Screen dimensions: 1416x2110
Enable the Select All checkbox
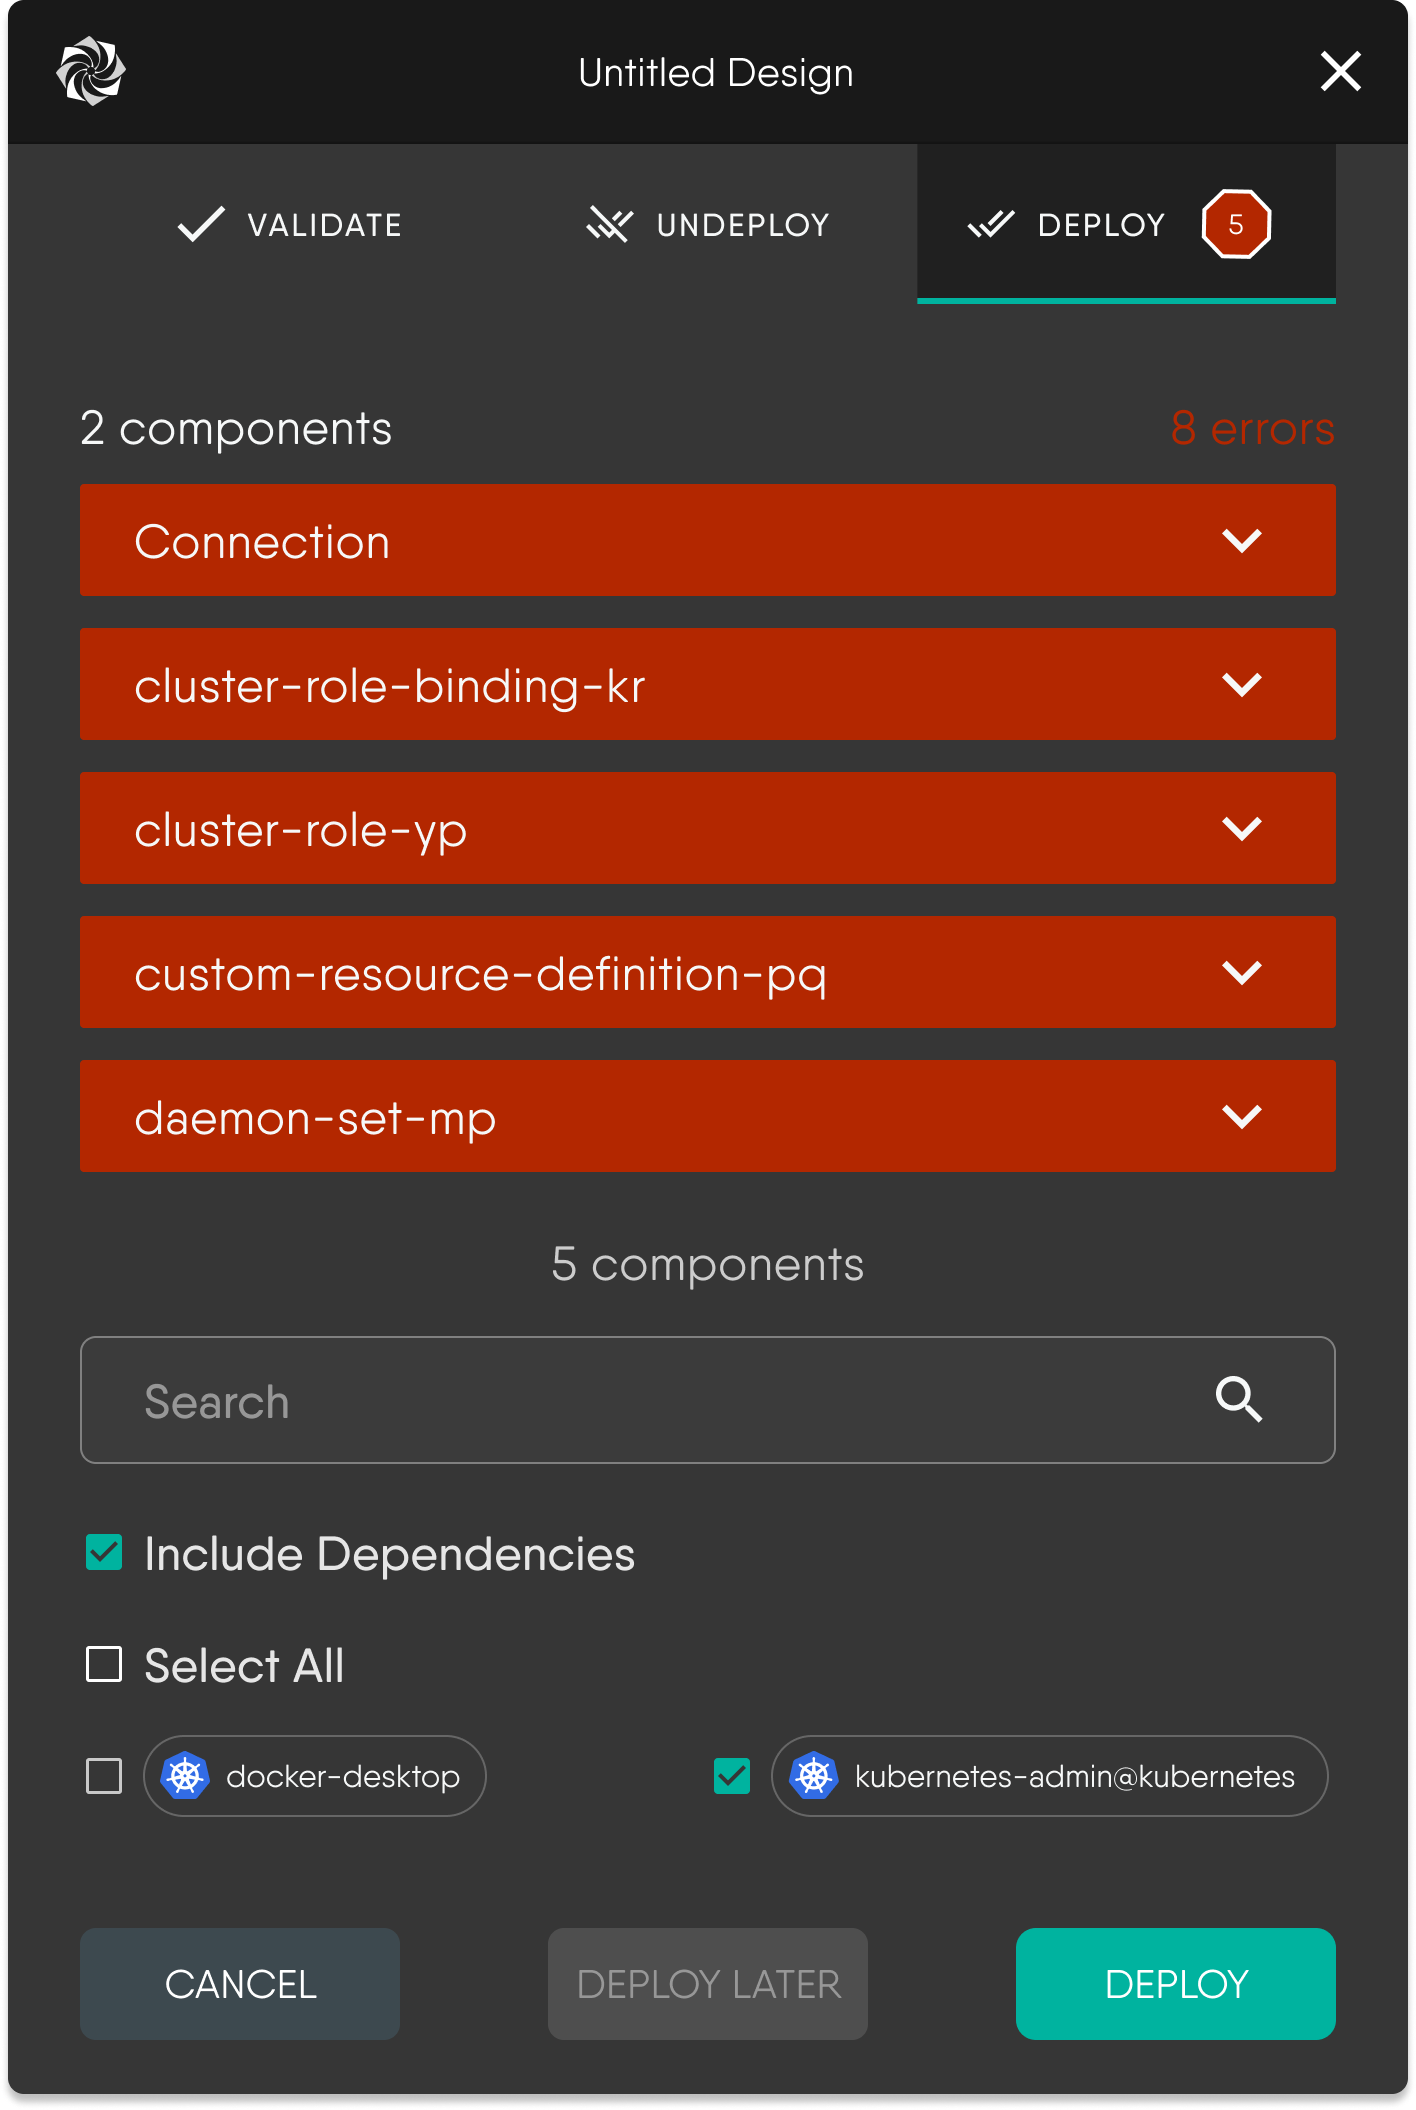point(102,1664)
